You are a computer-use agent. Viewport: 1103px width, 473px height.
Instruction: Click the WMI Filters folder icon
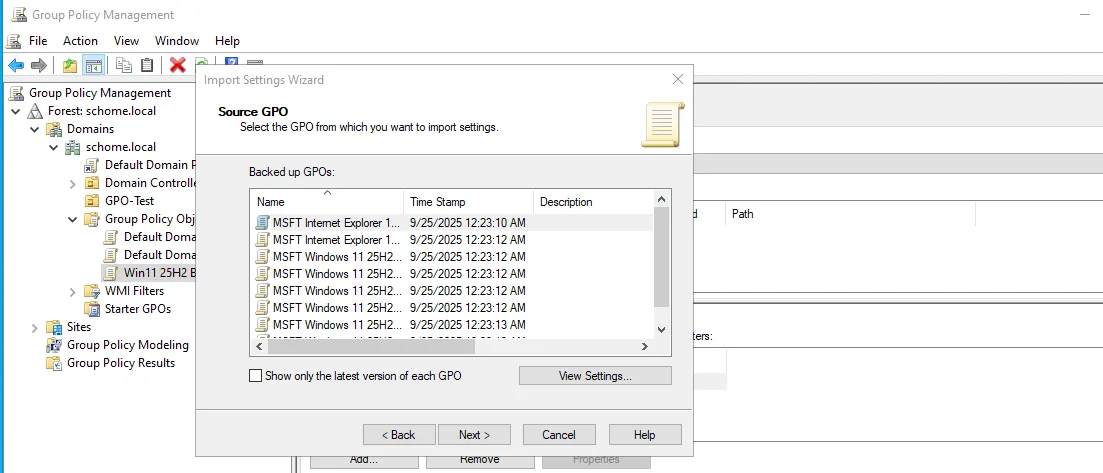pos(91,291)
